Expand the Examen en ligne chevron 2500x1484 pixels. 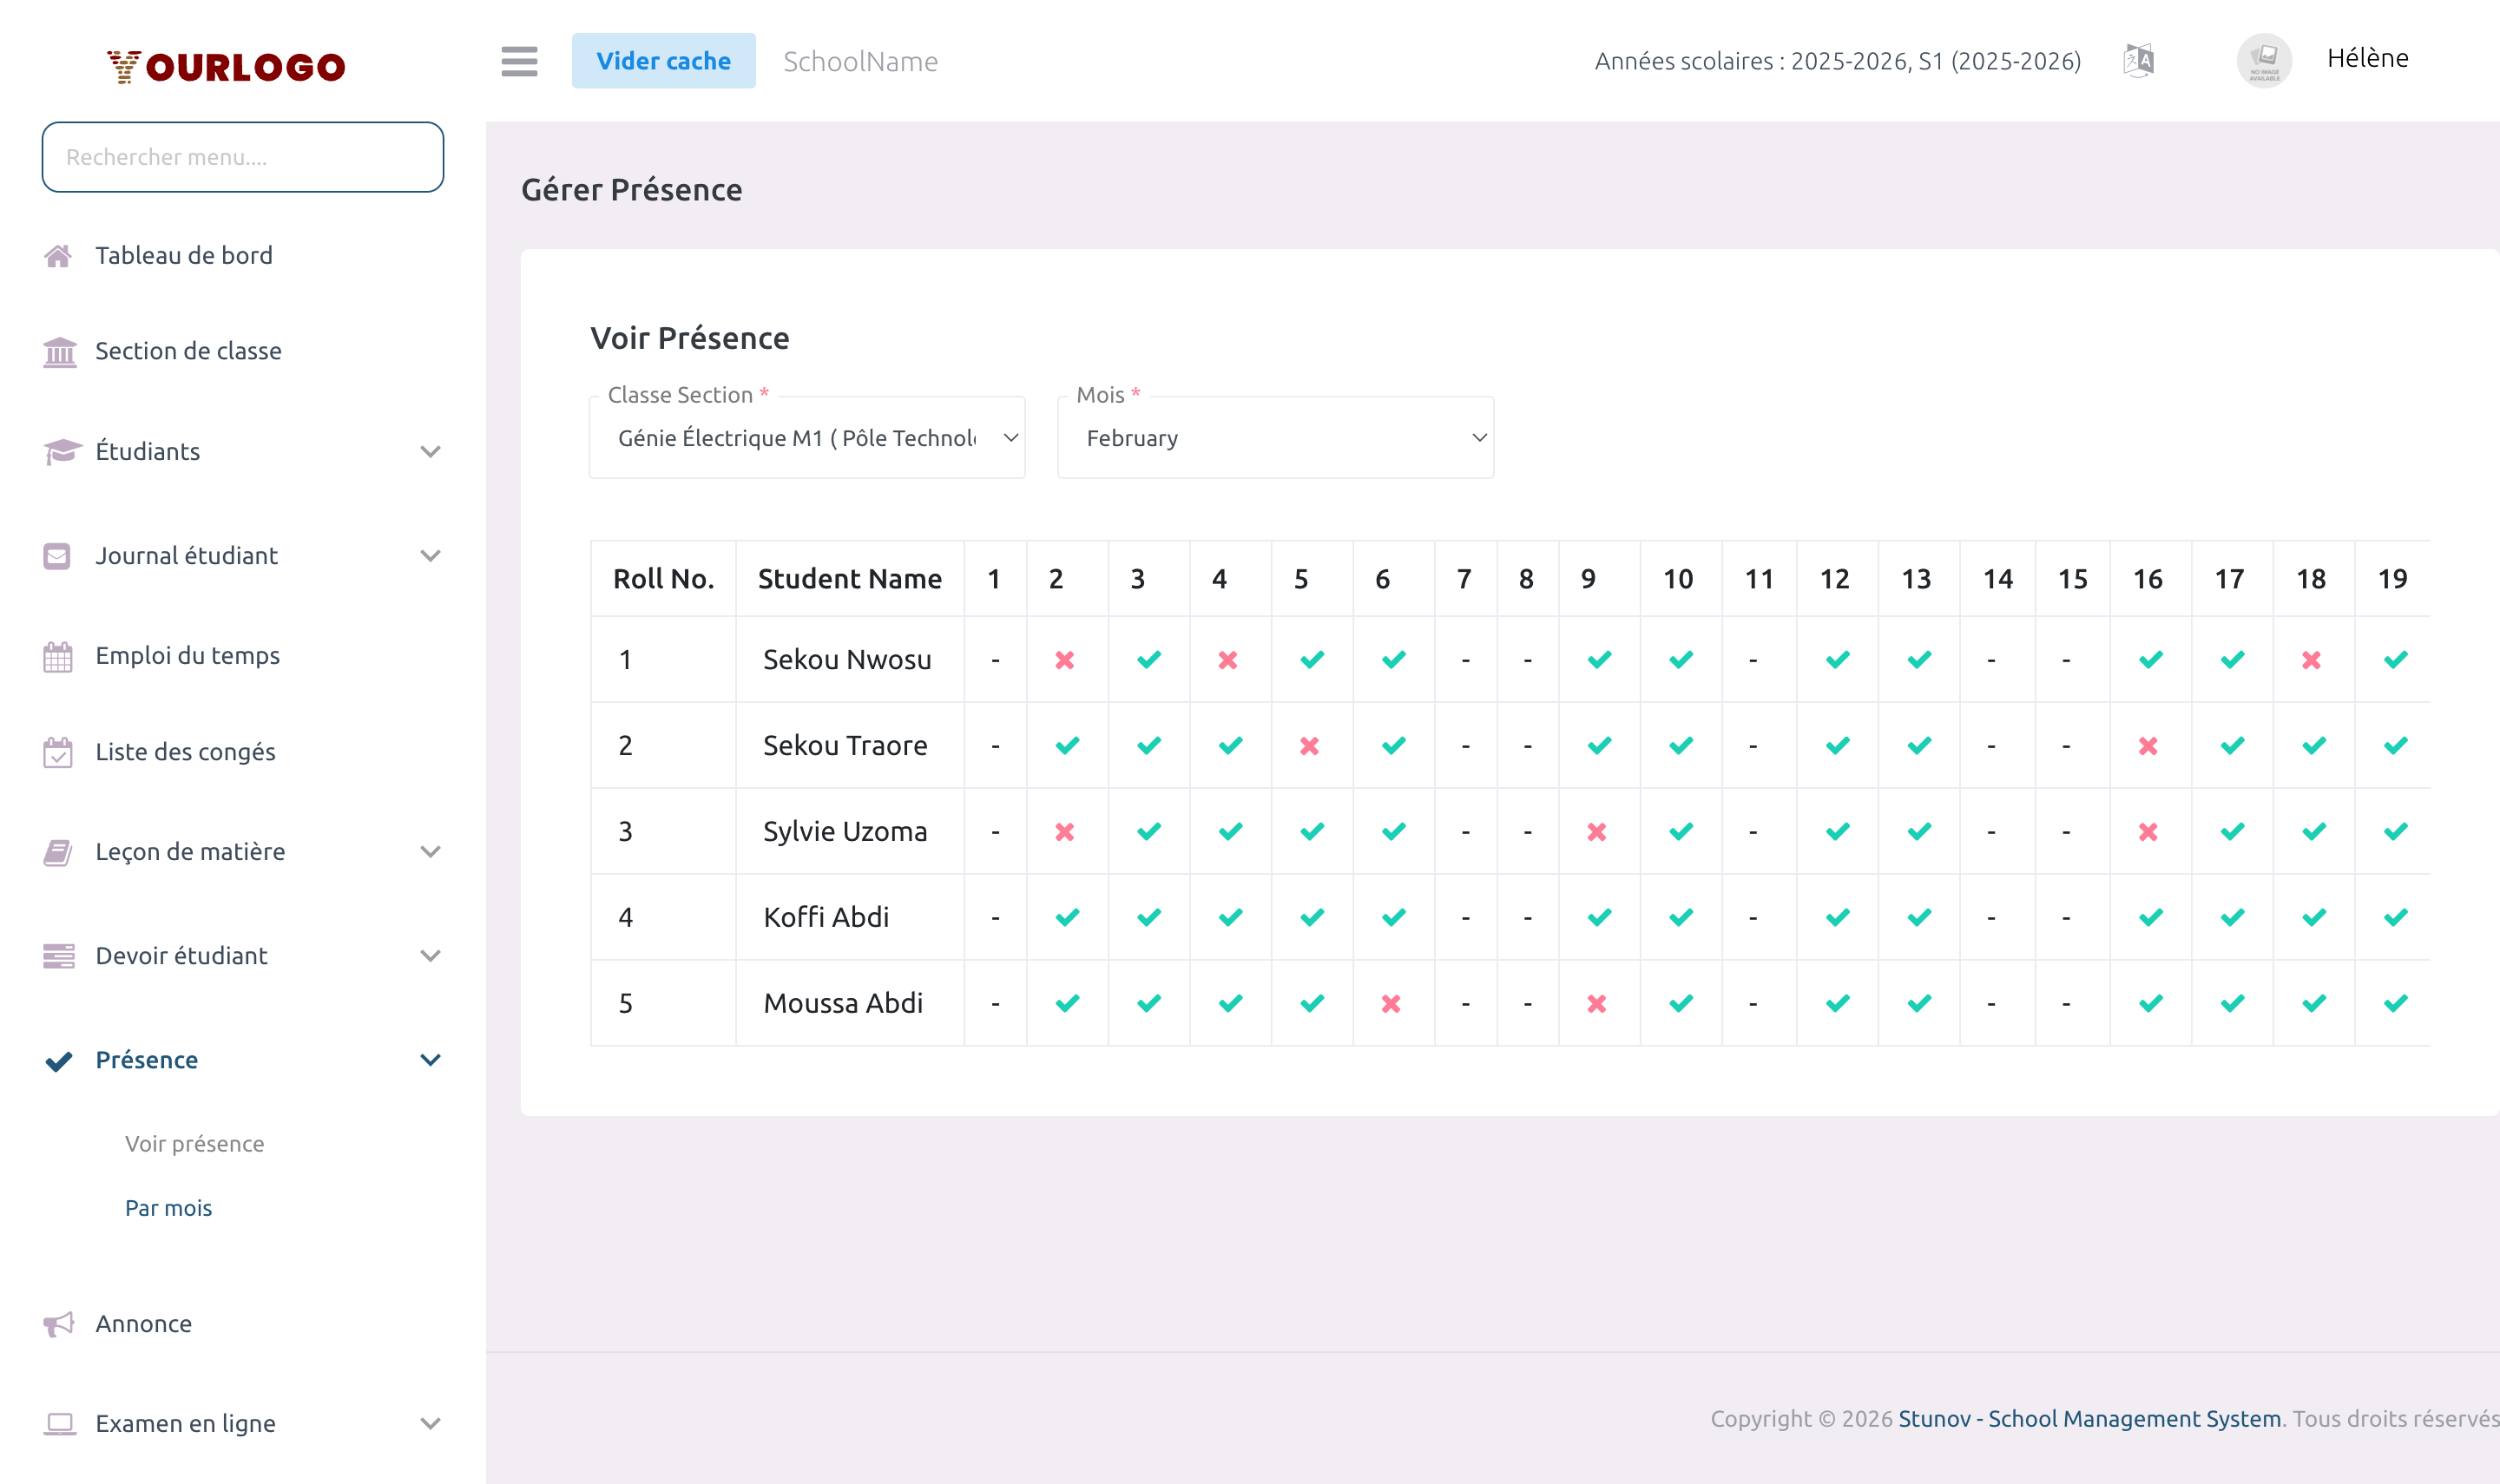430,1423
